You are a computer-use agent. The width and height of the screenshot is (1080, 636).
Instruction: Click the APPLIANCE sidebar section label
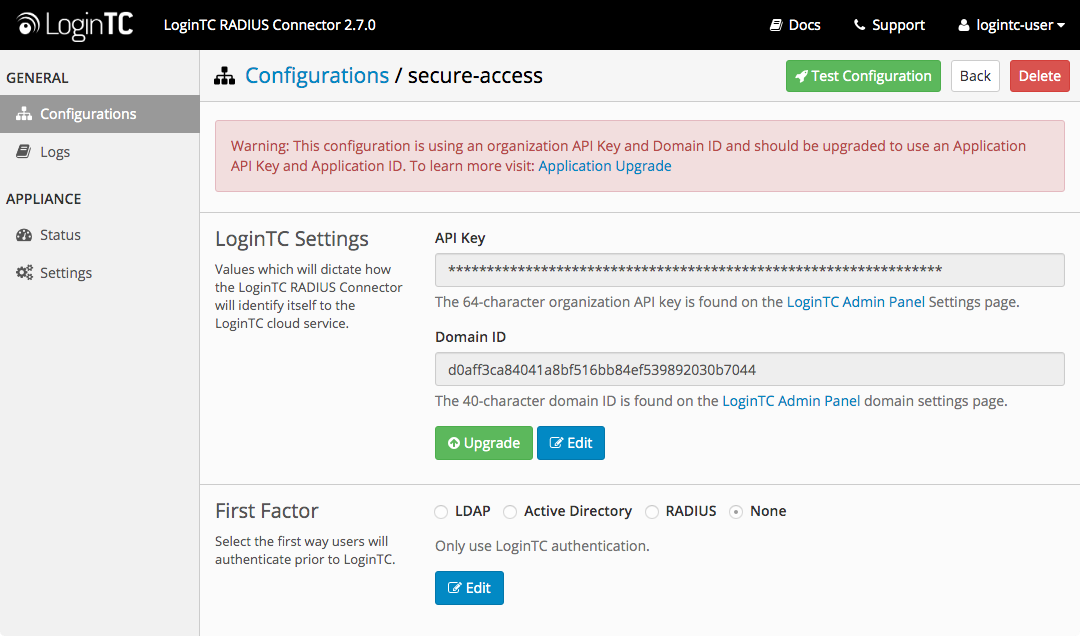pyautogui.click(x=43, y=199)
